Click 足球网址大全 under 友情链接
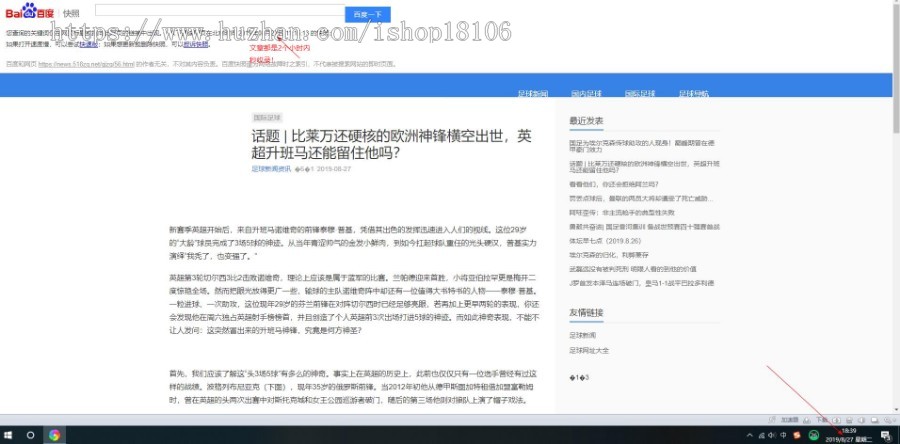Screen dimensions: 900x444 click(x=589, y=350)
